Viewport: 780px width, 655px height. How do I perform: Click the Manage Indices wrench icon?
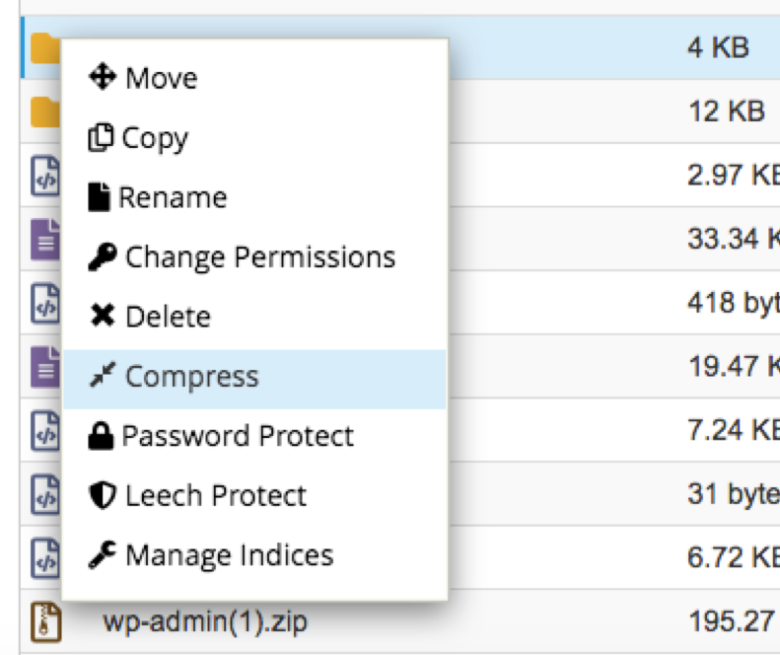point(102,555)
